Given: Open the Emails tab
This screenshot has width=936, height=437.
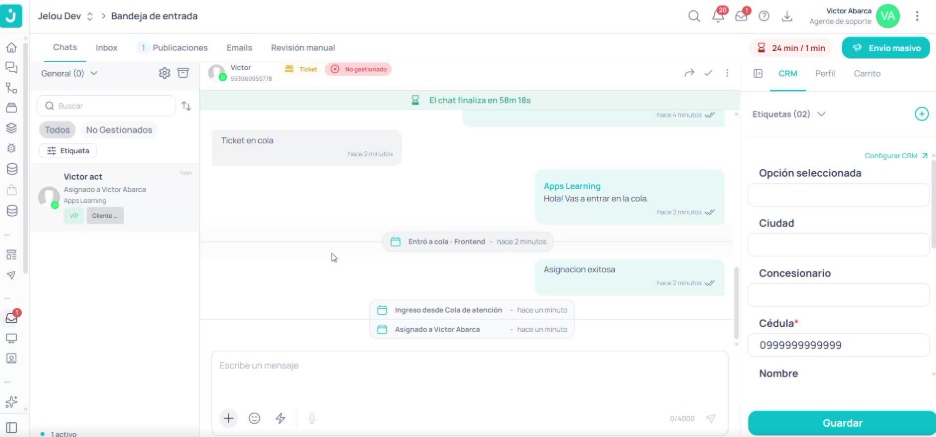Looking at the screenshot, I should point(239,48).
